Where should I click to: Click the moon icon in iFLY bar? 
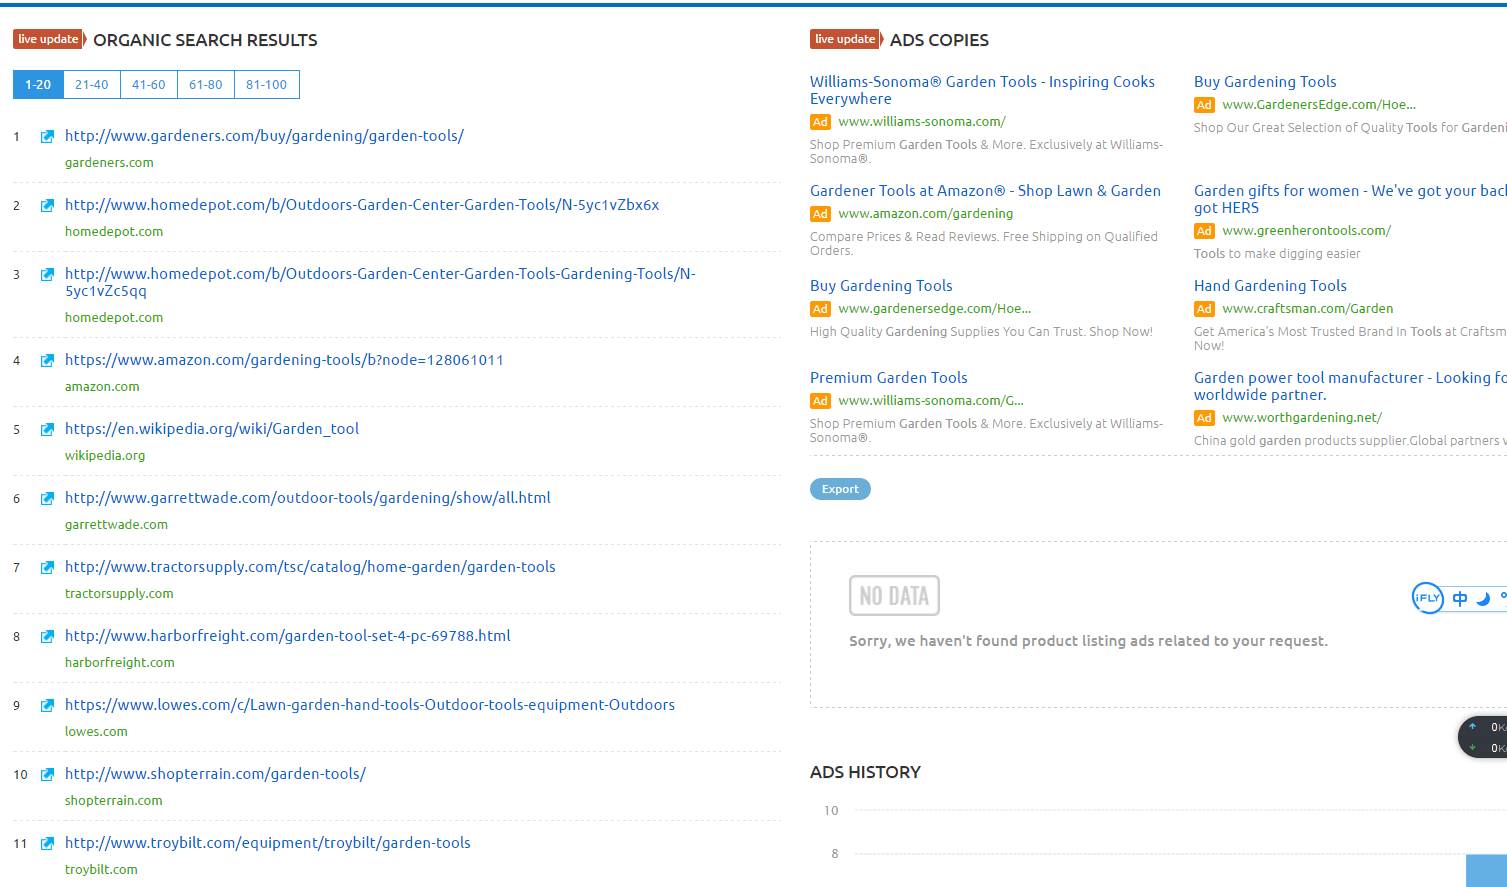tap(1483, 598)
